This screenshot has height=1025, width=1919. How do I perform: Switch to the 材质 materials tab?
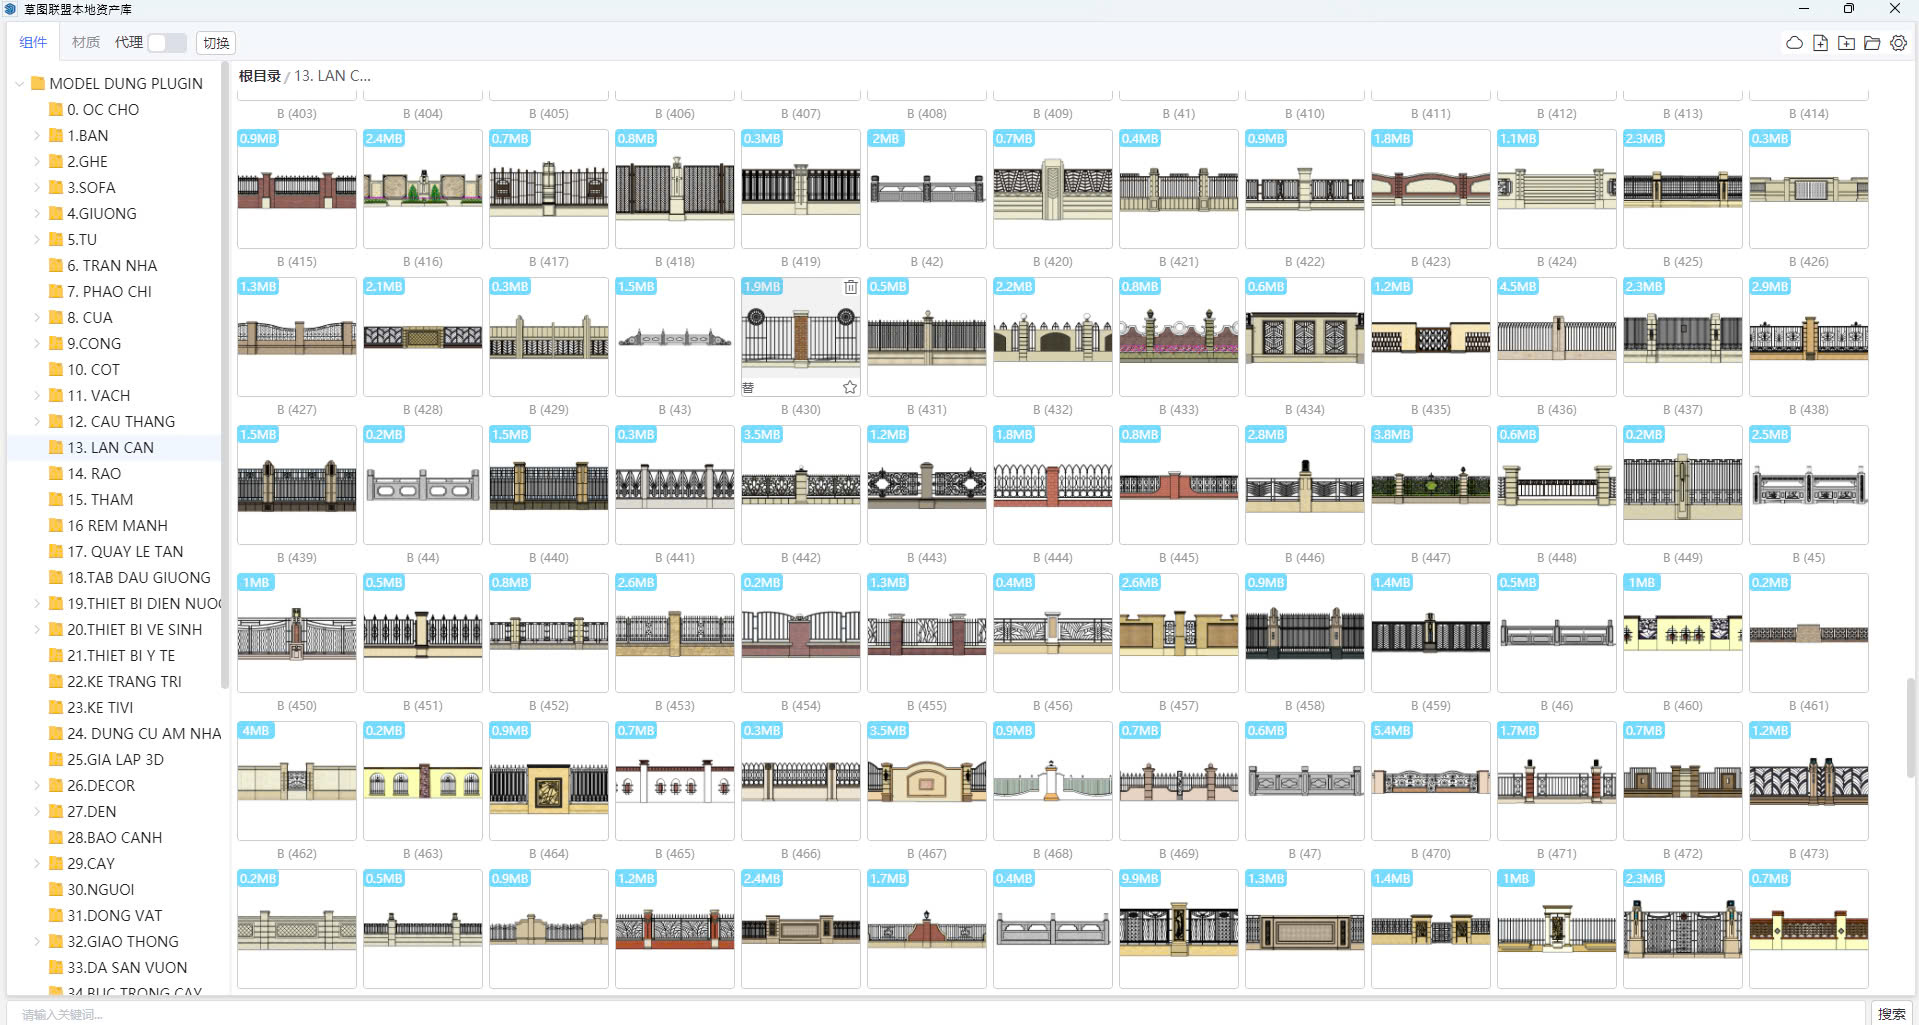coord(86,42)
